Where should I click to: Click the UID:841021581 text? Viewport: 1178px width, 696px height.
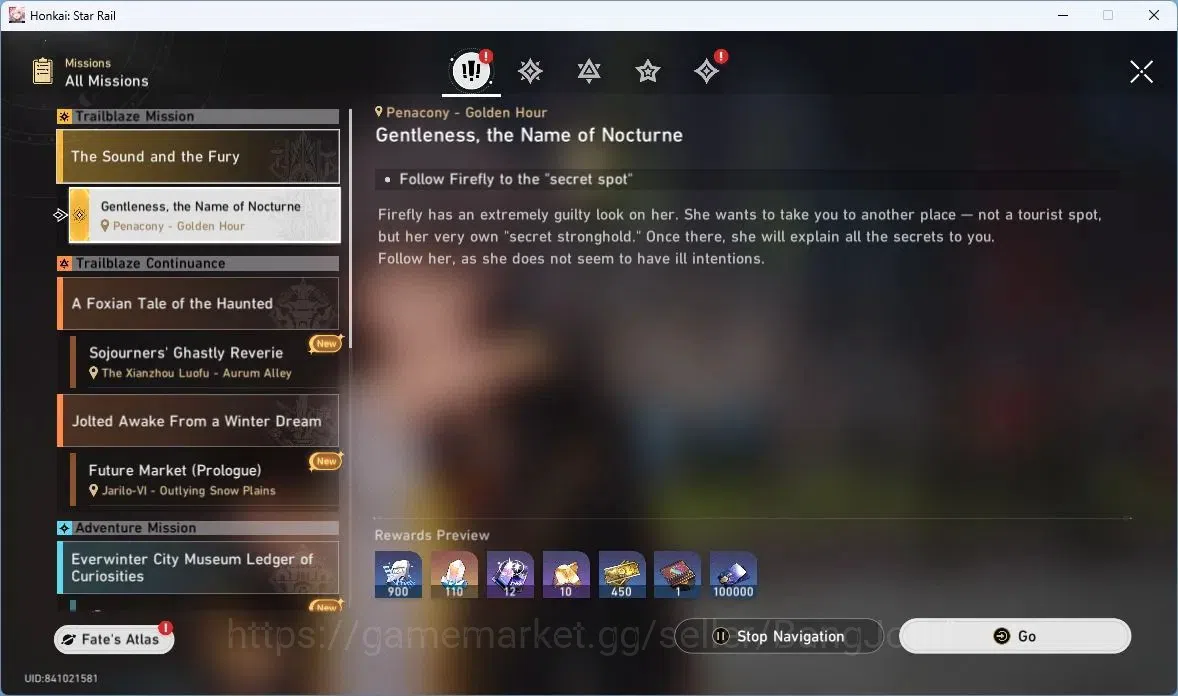[61, 679]
